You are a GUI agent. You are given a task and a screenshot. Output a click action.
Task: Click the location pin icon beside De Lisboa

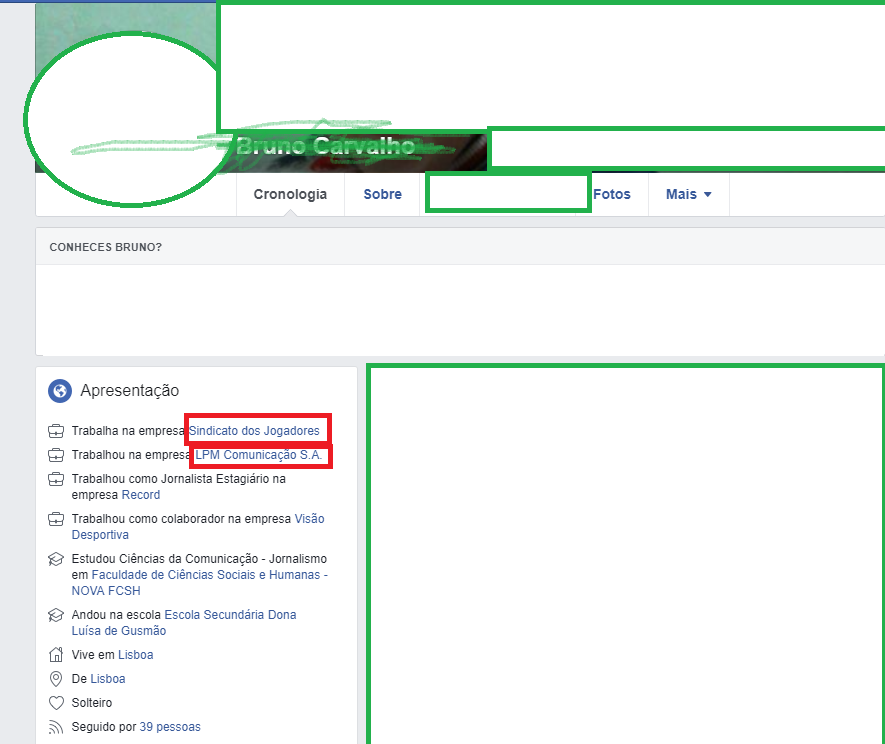tap(56, 679)
